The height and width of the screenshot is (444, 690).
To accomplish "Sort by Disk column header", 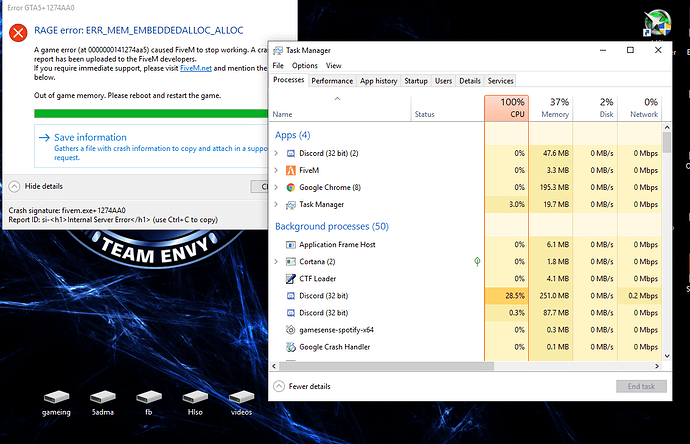I will click(x=595, y=108).
